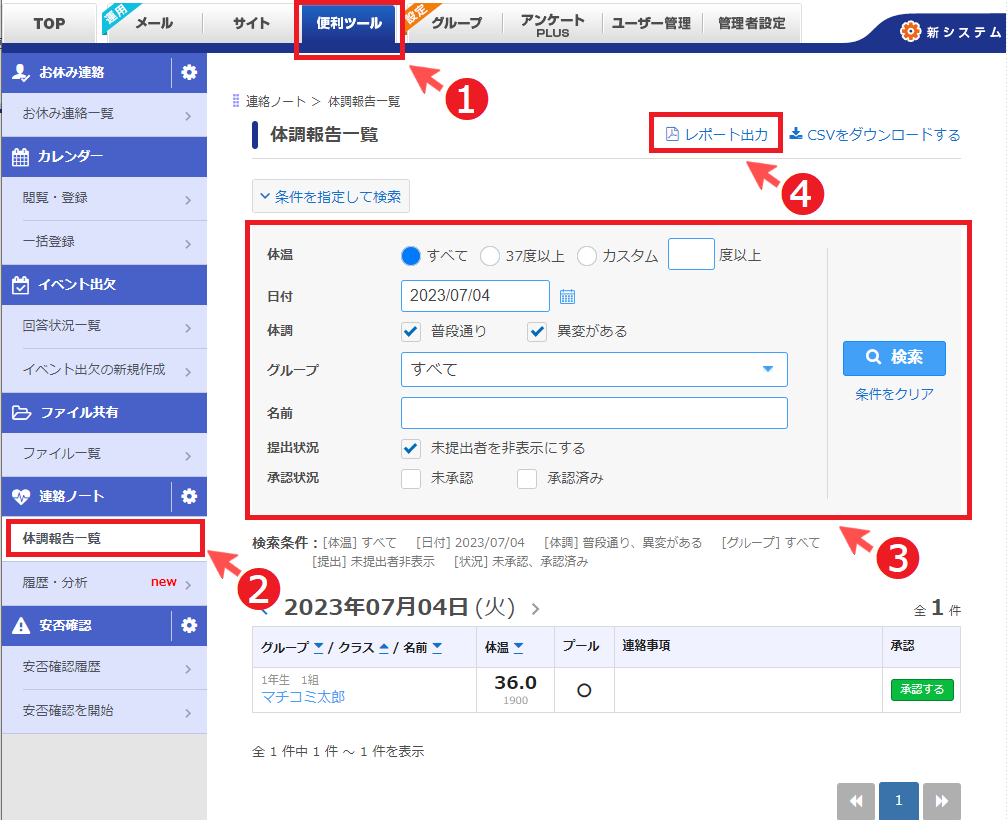Viewport: 1007px width, 820px height.
Task: Open the date picker calendar icon
Action: 567,296
